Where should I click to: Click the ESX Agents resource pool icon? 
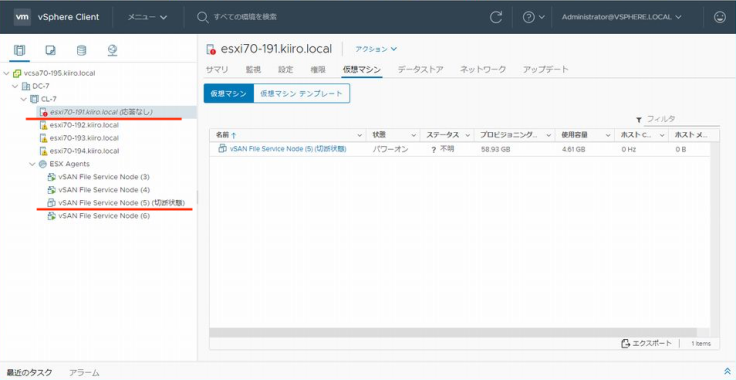(x=43, y=164)
